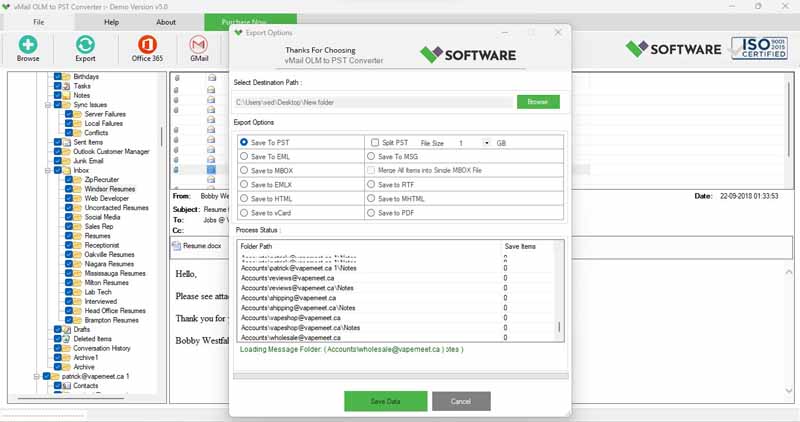
Task: Click Accounts\vapeshop@vapemeet.ca\Notes row
Action: [x=396, y=328]
